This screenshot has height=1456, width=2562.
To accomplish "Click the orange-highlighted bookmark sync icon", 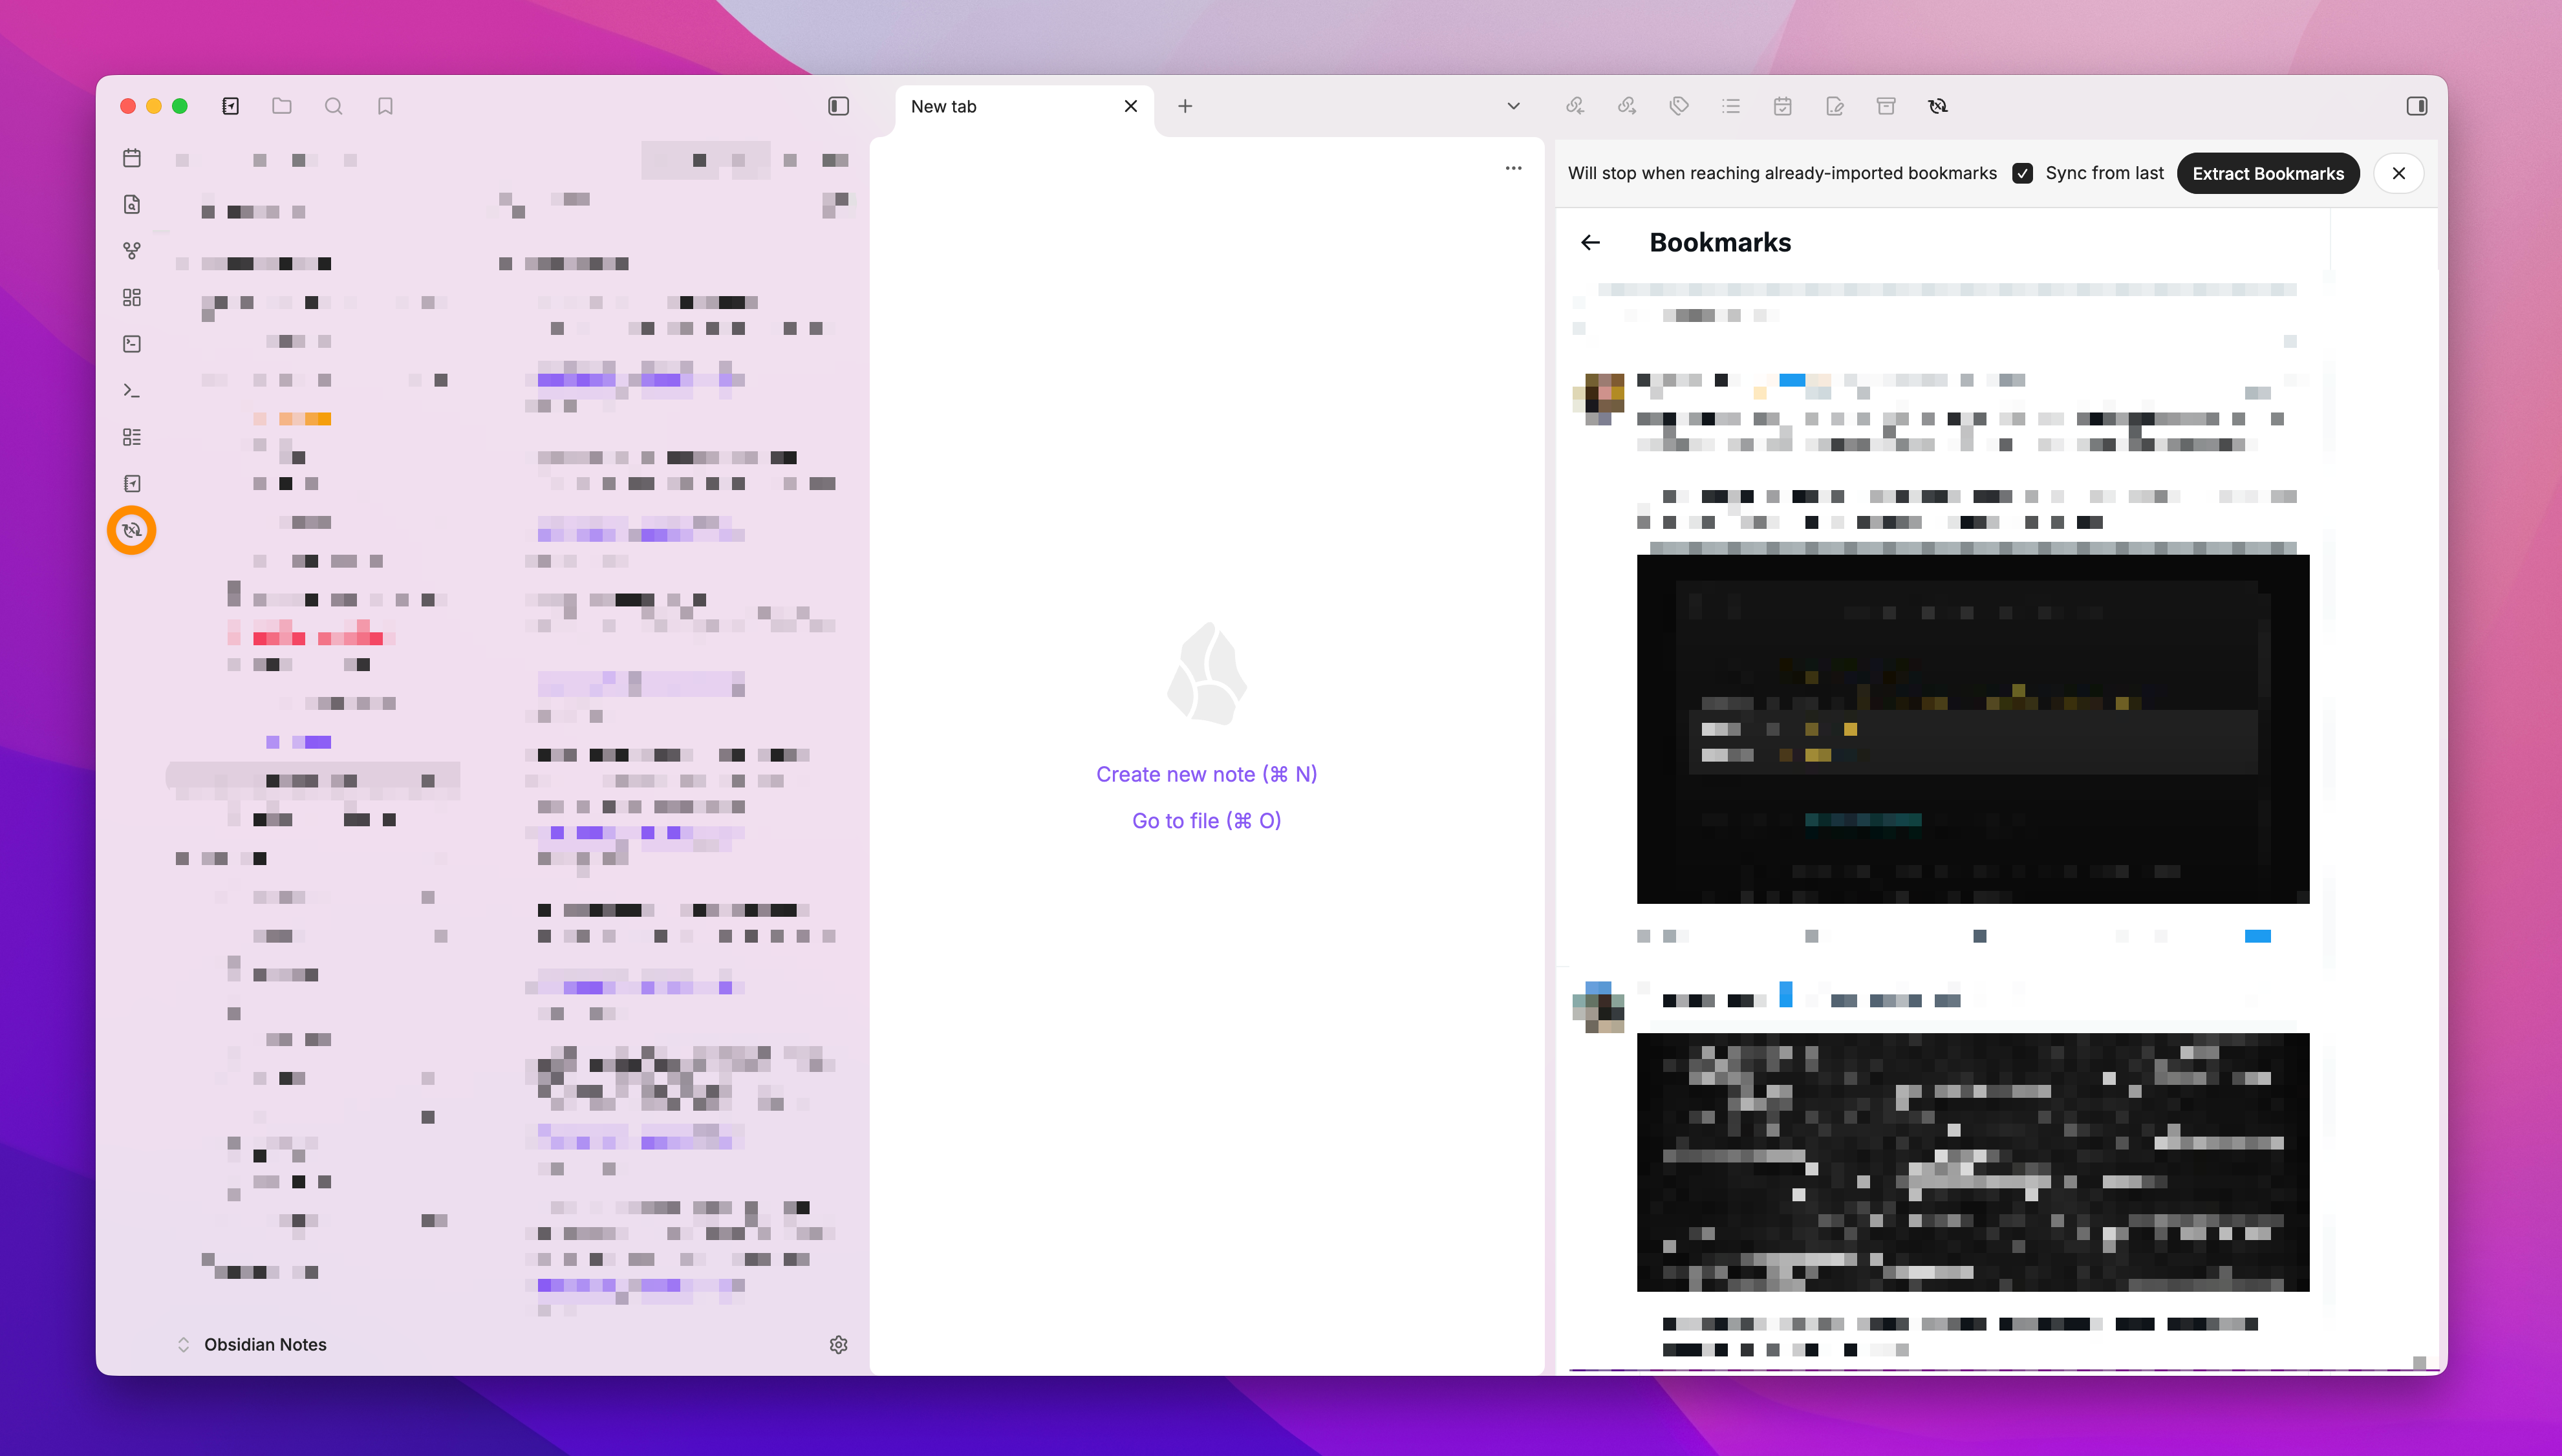I will [131, 530].
